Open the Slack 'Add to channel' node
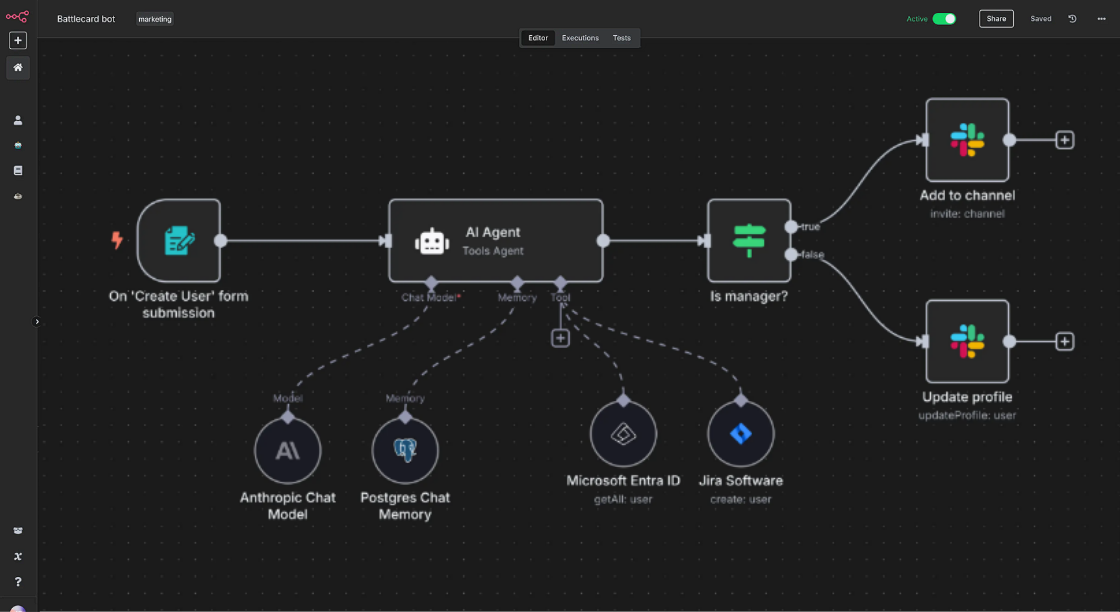The image size is (1120, 612). click(x=966, y=140)
